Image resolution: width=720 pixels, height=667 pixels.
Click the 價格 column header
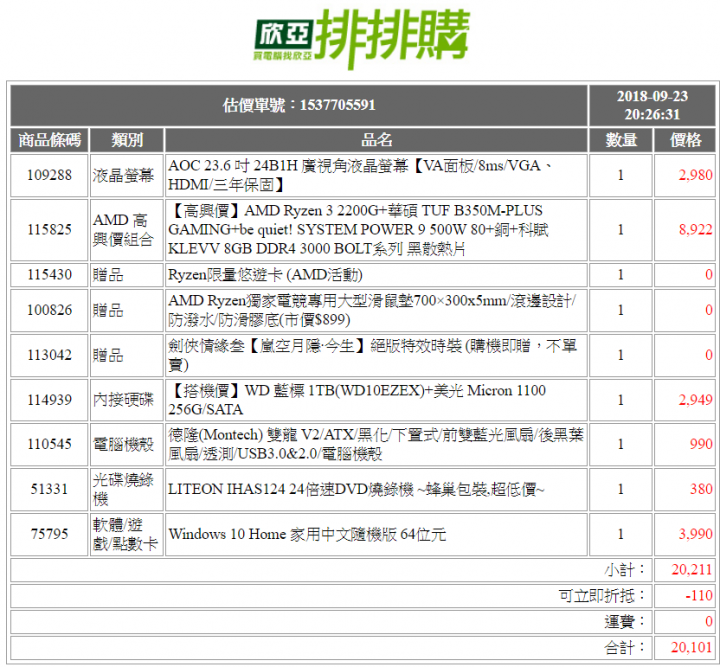click(685, 140)
